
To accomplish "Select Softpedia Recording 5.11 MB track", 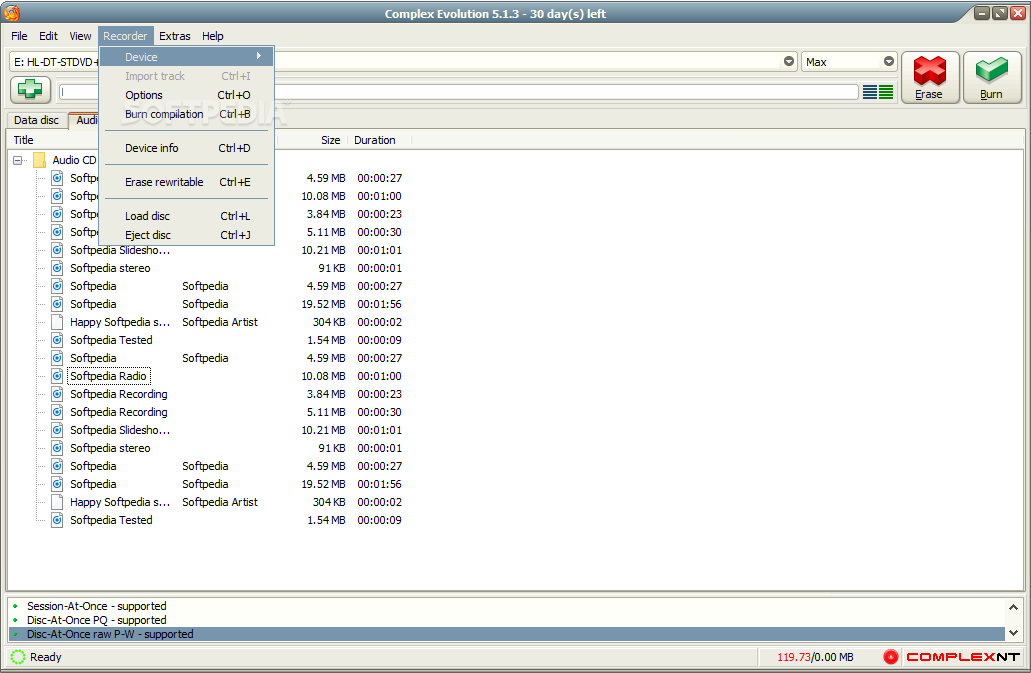I will [x=119, y=412].
